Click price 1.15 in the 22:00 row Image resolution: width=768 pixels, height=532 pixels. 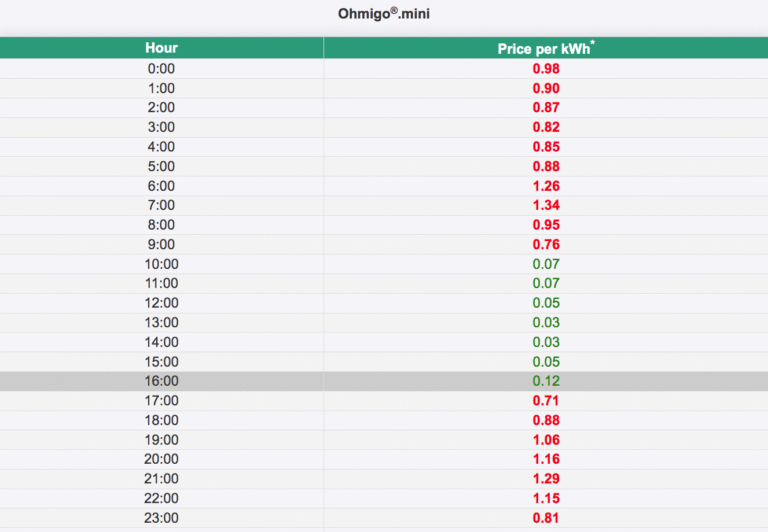click(546, 499)
